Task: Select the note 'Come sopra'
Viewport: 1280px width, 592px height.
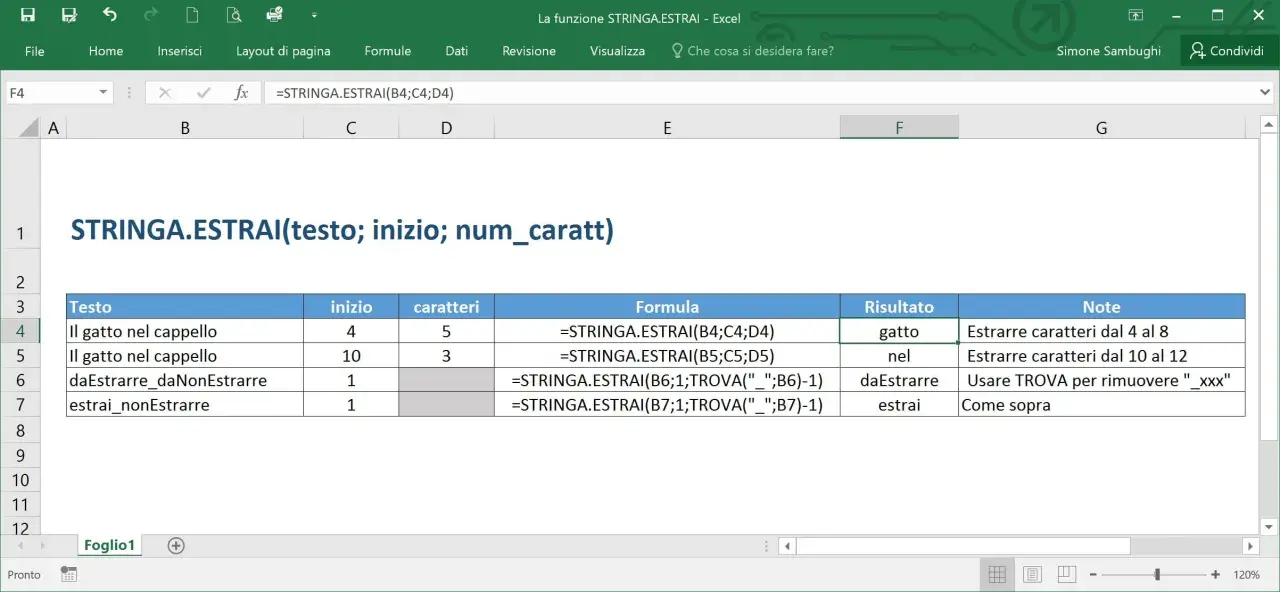Action: tap(1101, 405)
